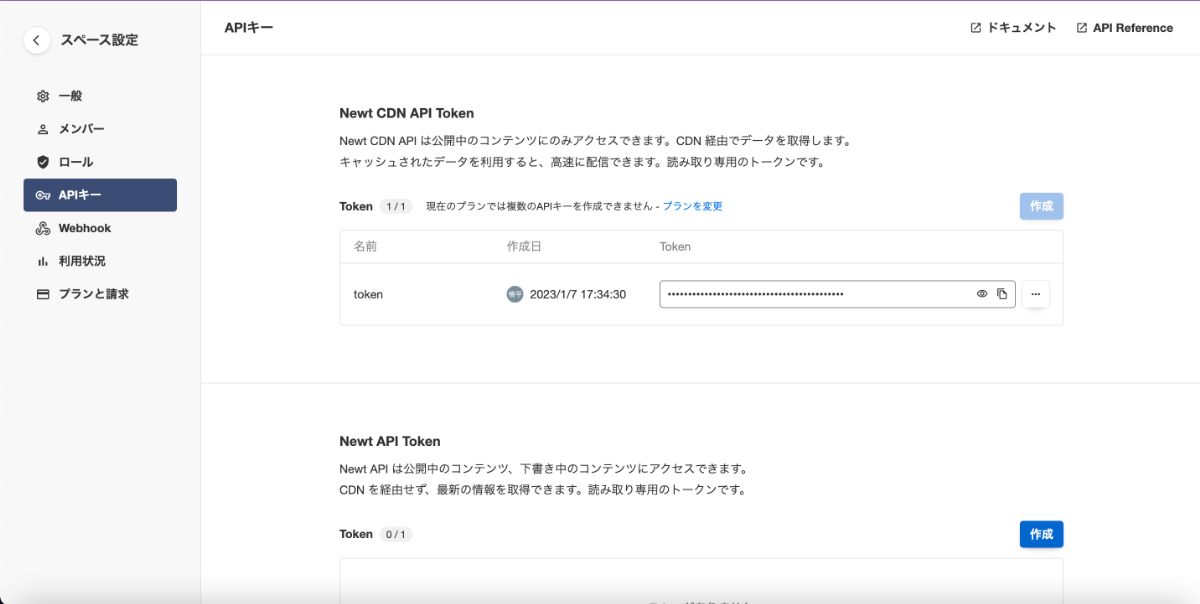
Task: Click the external link icon beside ドキュメント
Action: point(976,28)
